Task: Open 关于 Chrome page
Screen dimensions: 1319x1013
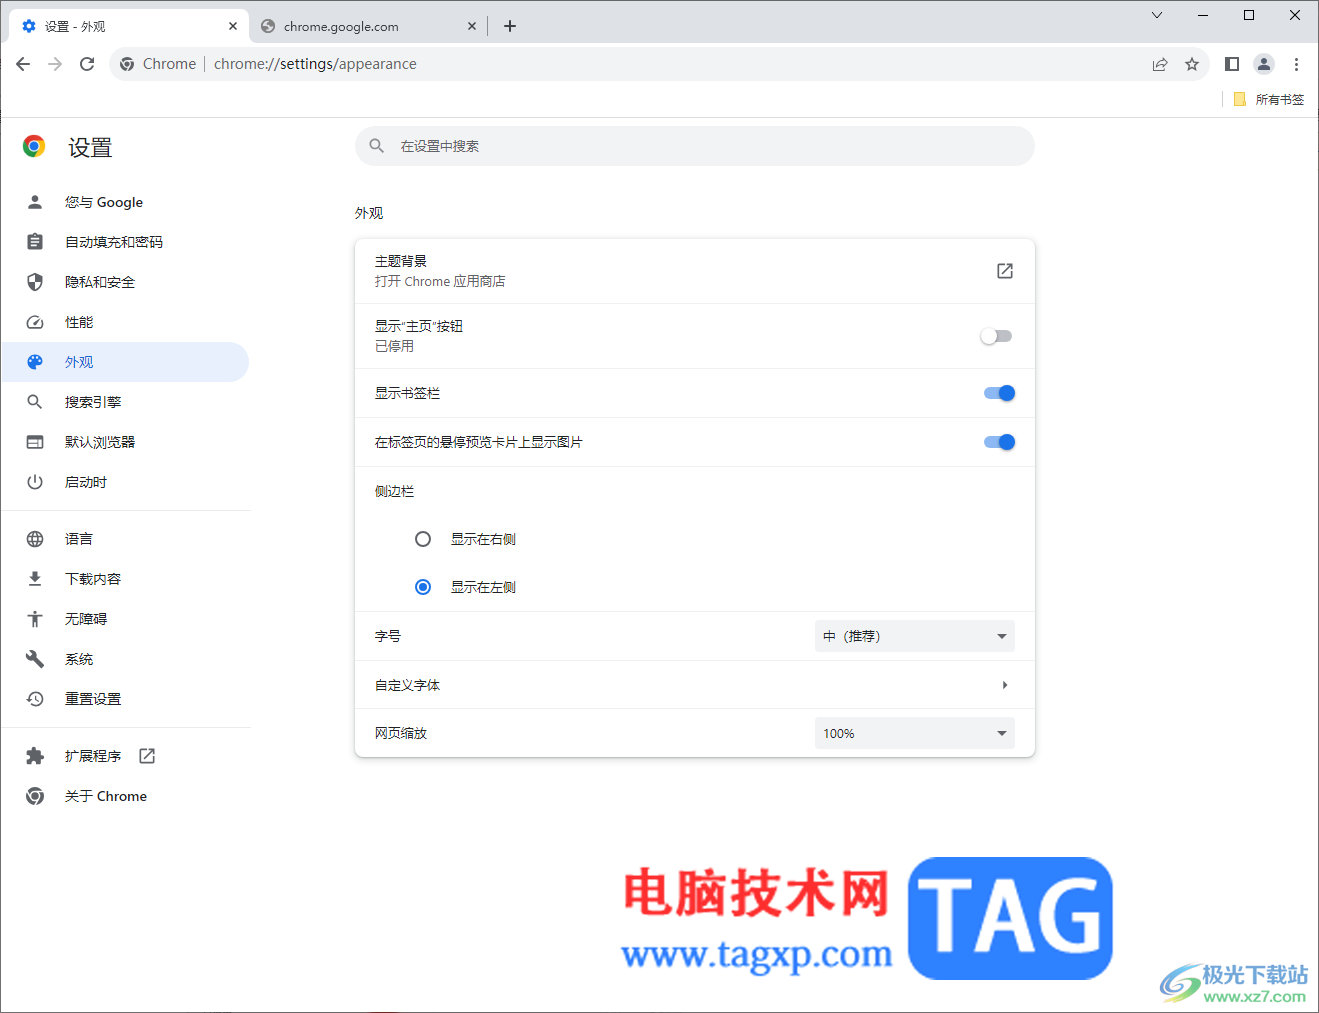Action: coord(125,796)
